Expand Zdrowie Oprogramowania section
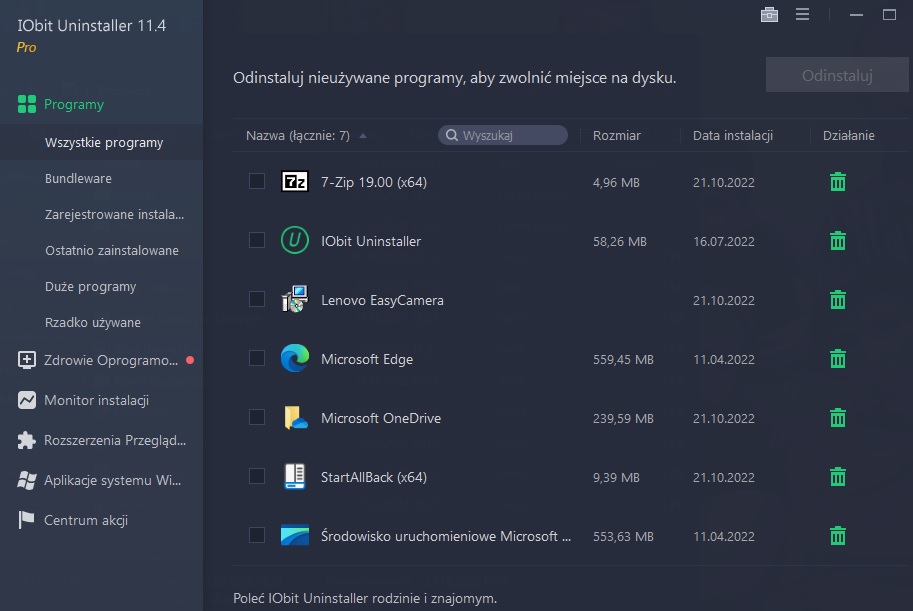Screen dimensions: 913x611 pyautogui.click(x=110, y=360)
